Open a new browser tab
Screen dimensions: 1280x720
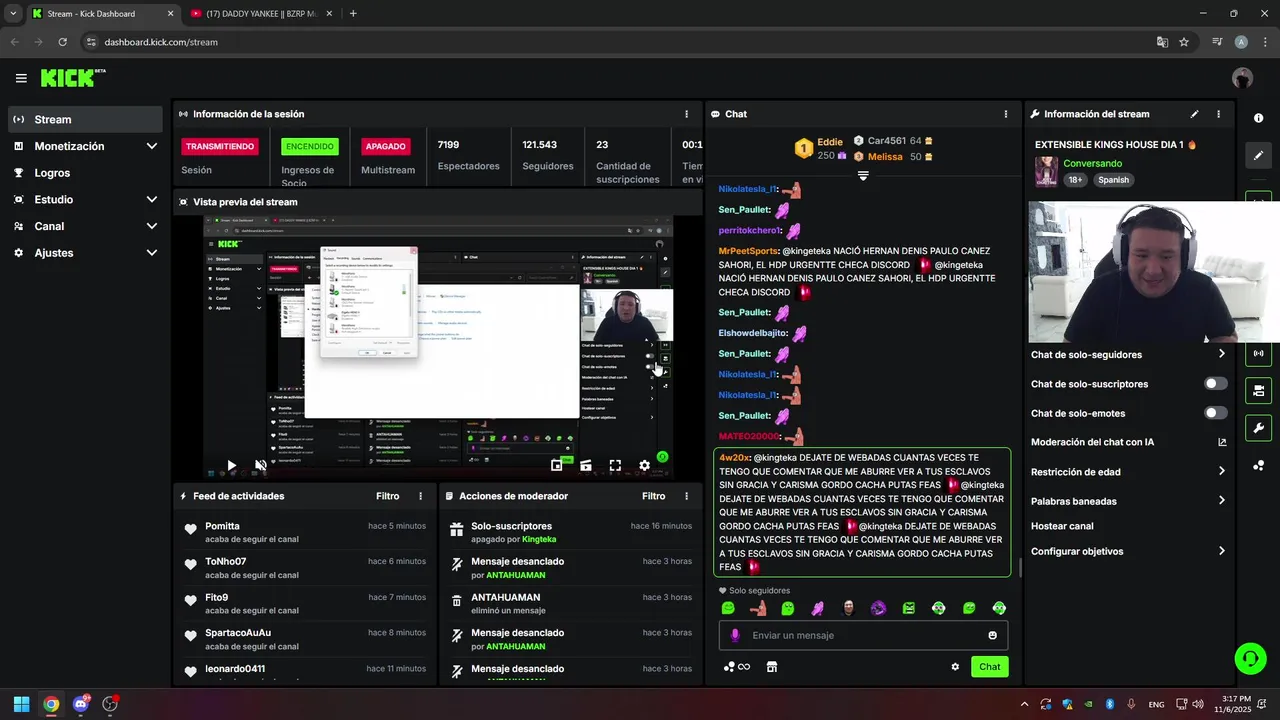point(353,14)
